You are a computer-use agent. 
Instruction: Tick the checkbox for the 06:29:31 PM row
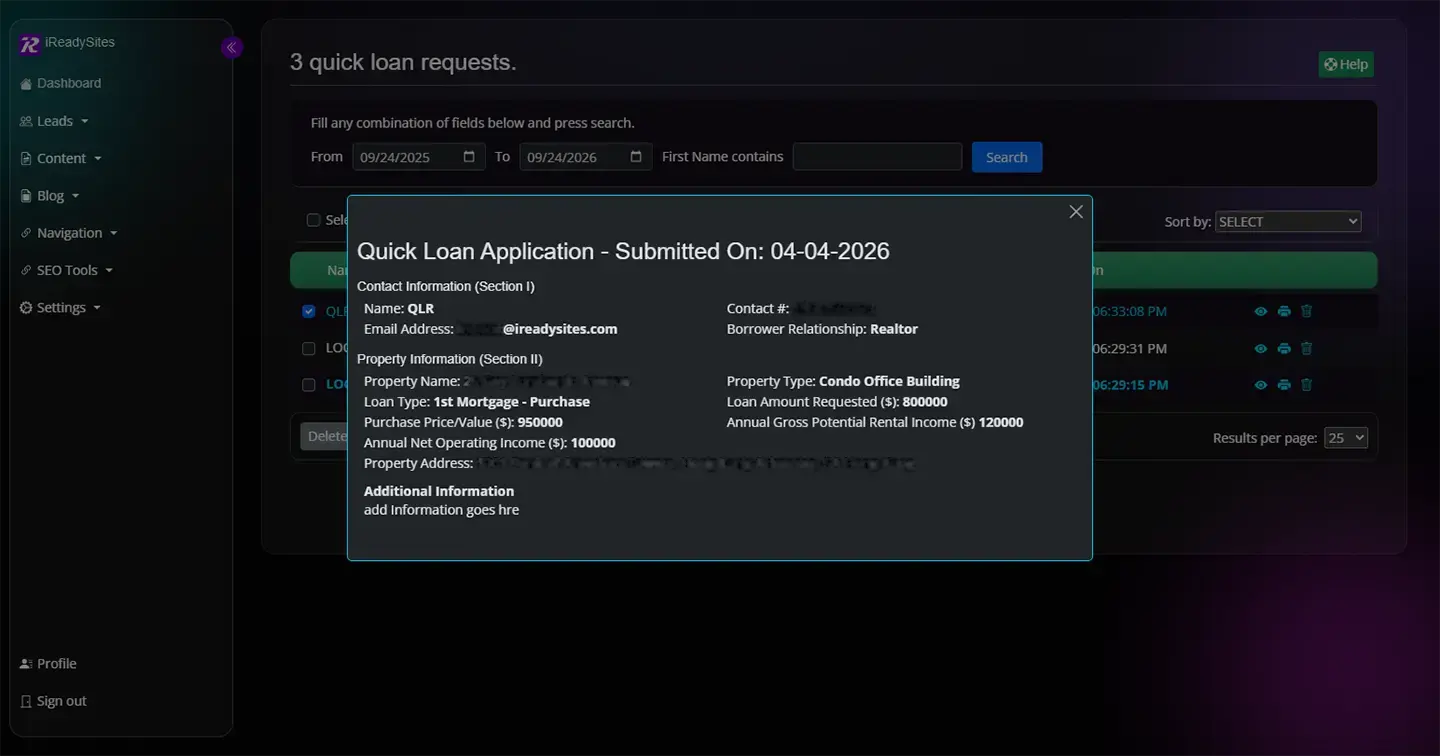[309, 348]
